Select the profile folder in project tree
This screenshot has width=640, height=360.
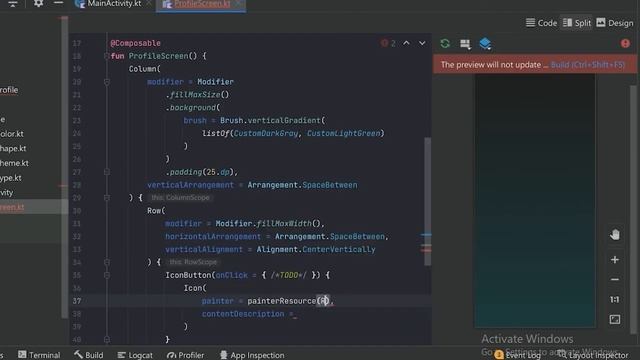tap(9, 90)
